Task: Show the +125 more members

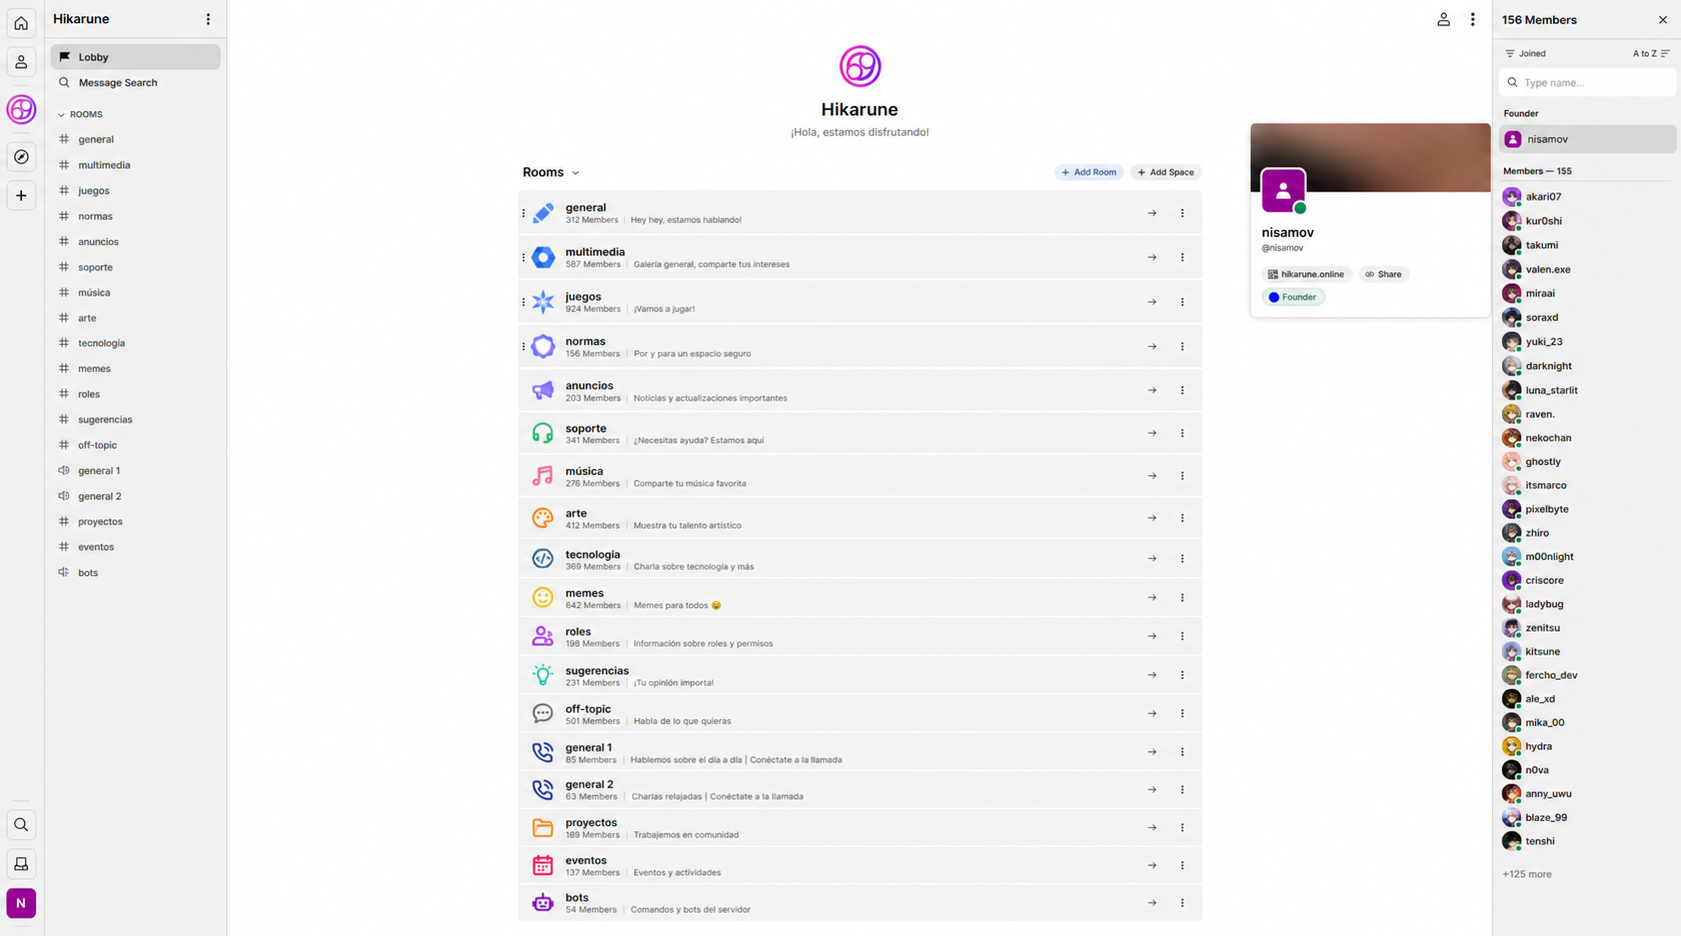Action: pyautogui.click(x=1527, y=874)
